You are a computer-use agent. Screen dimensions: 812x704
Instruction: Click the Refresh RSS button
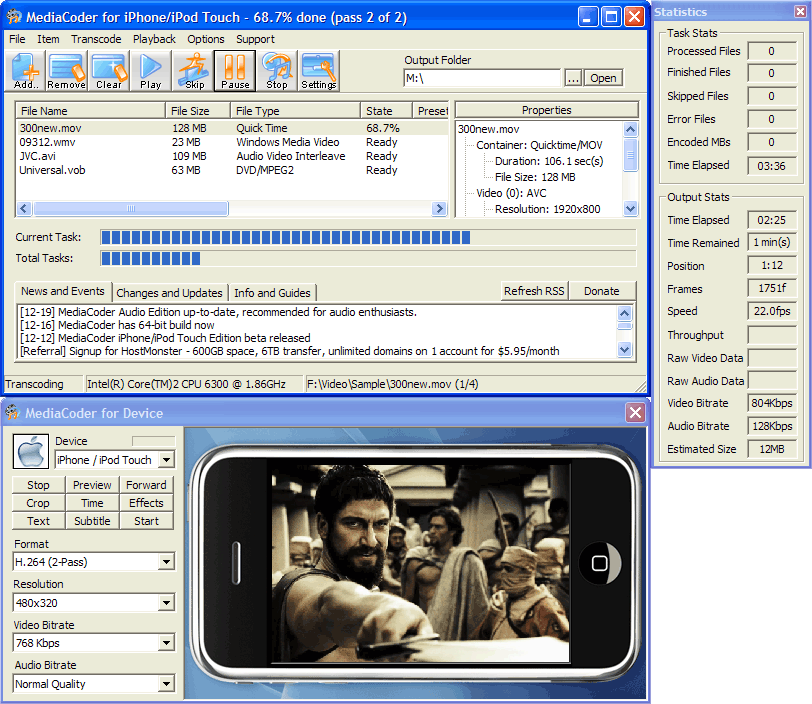pyautogui.click(x=534, y=291)
